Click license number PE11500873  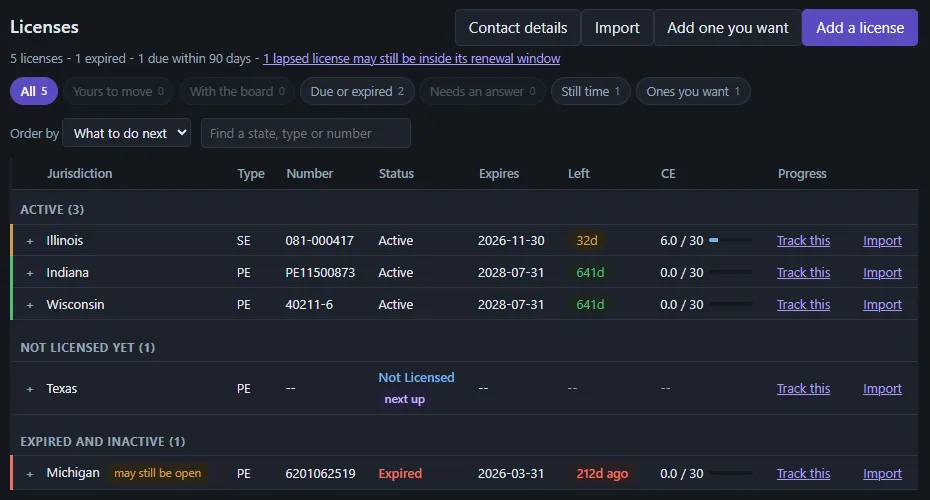click(x=320, y=273)
